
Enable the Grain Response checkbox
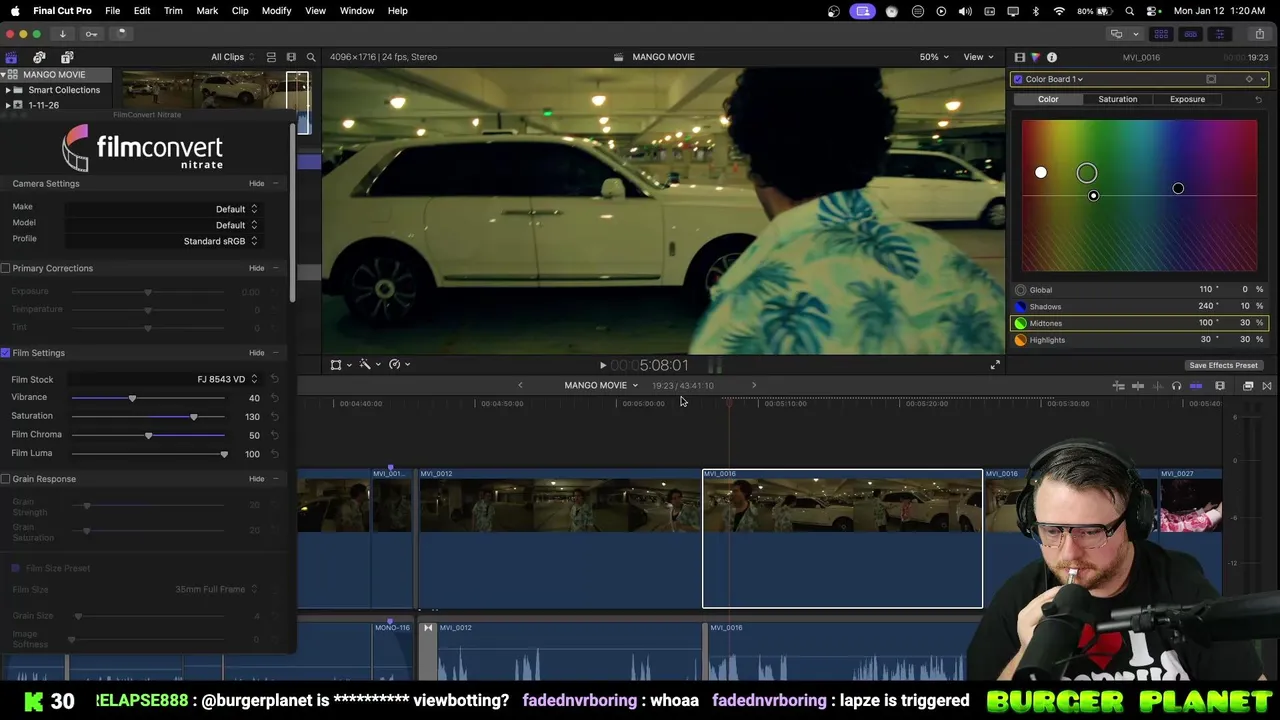coord(6,479)
